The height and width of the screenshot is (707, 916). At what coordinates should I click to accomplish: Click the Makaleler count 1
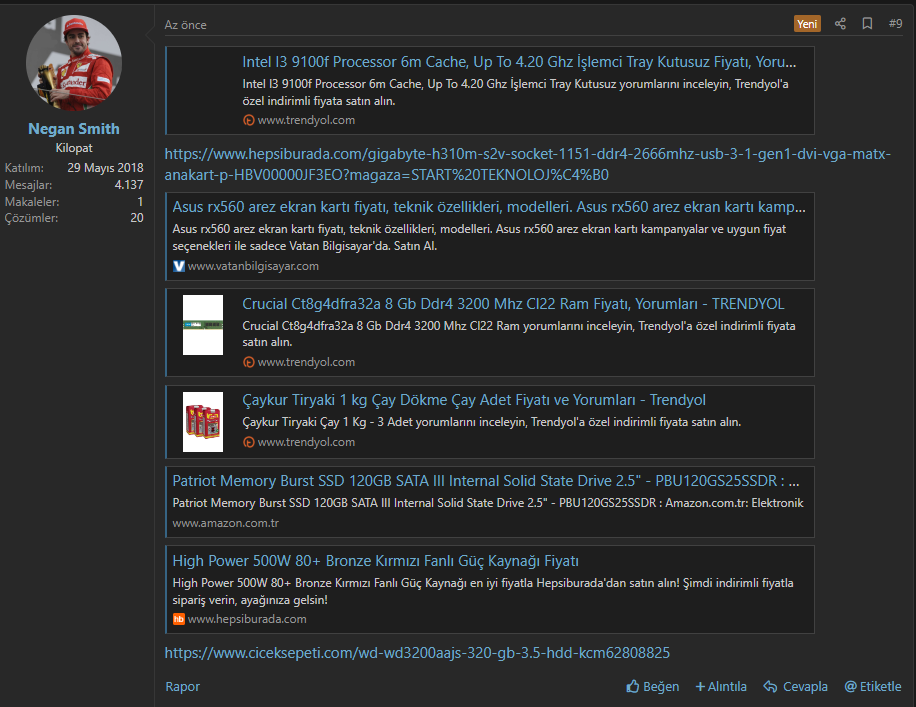140,202
